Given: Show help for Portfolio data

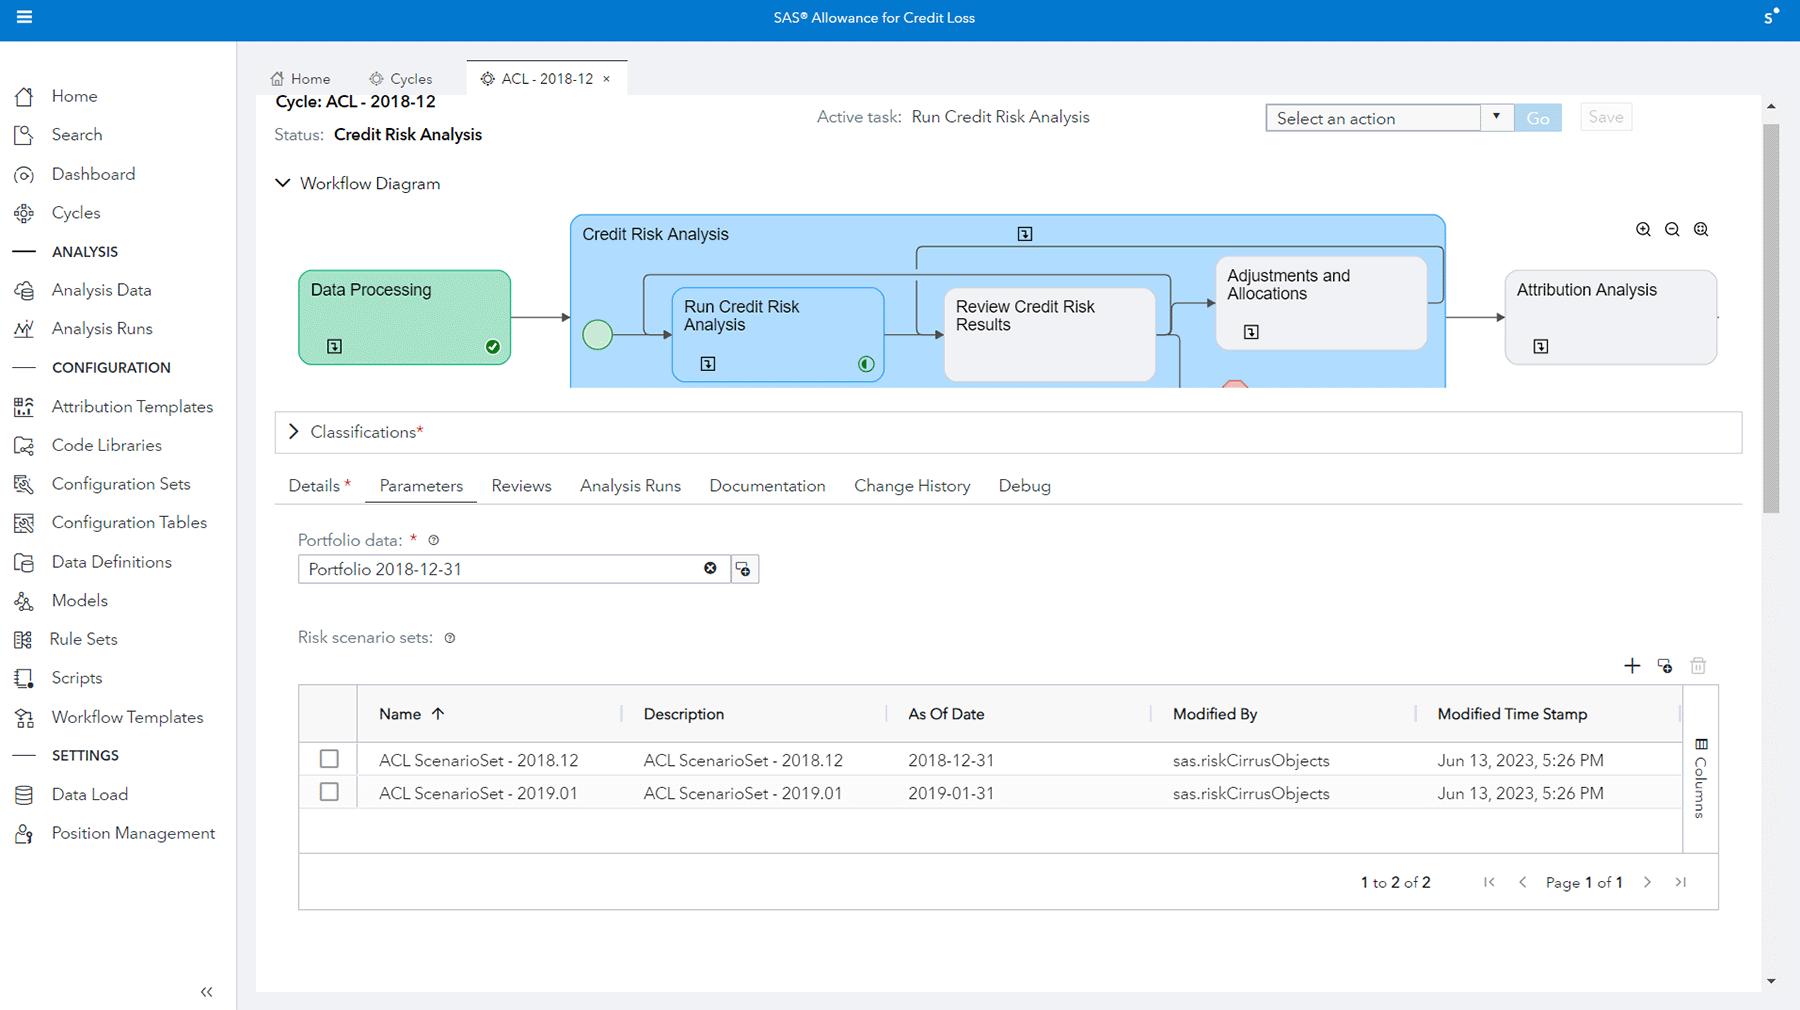Looking at the screenshot, I should [434, 540].
